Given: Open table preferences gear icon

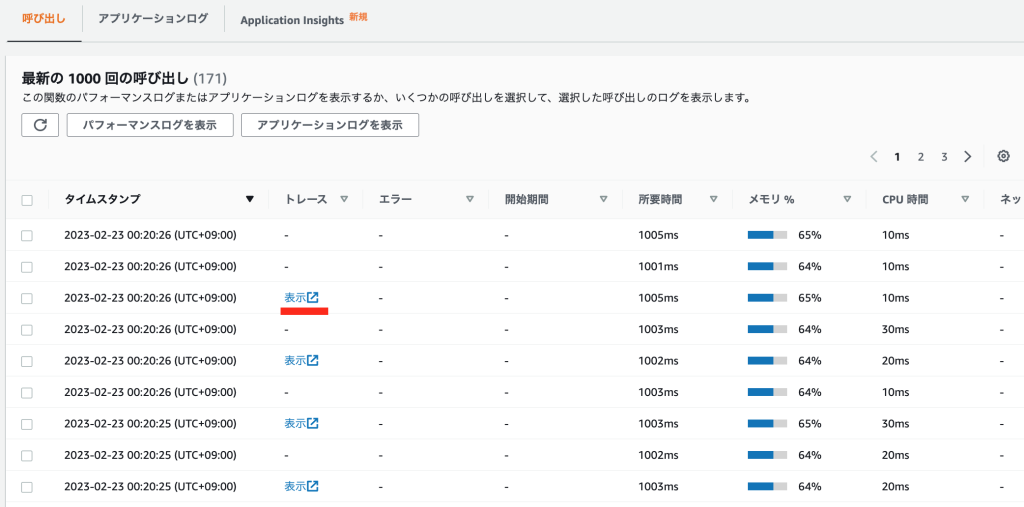Looking at the screenshot, I should (1004, 156).
